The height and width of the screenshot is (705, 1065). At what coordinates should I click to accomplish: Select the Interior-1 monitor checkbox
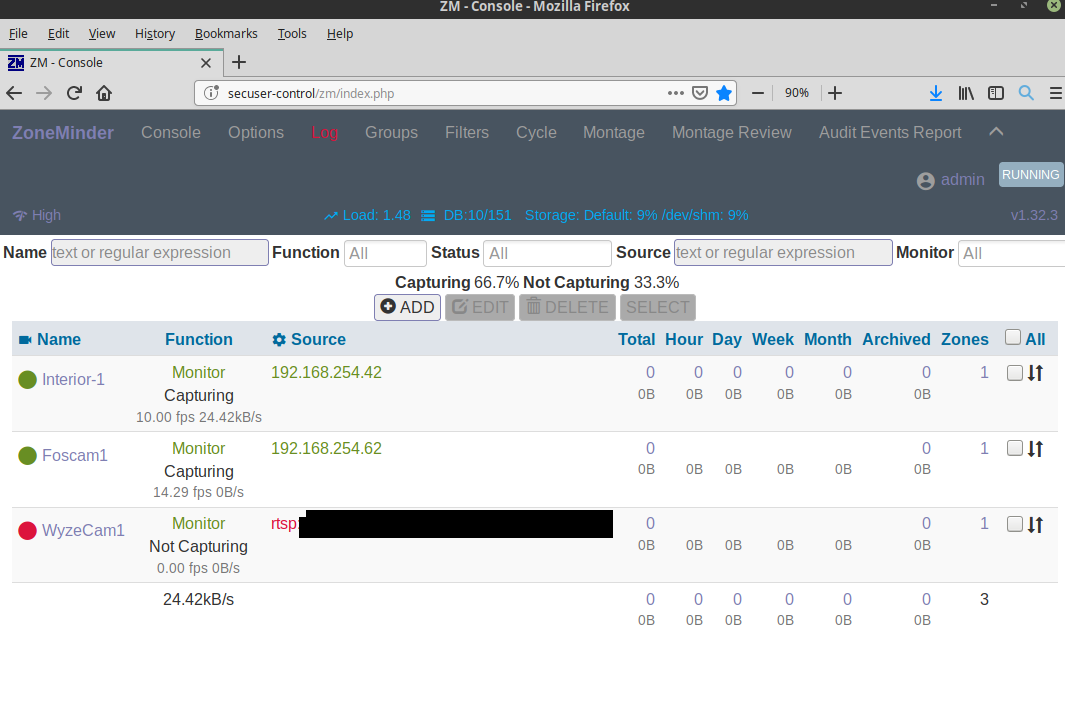pos(1015,373)
